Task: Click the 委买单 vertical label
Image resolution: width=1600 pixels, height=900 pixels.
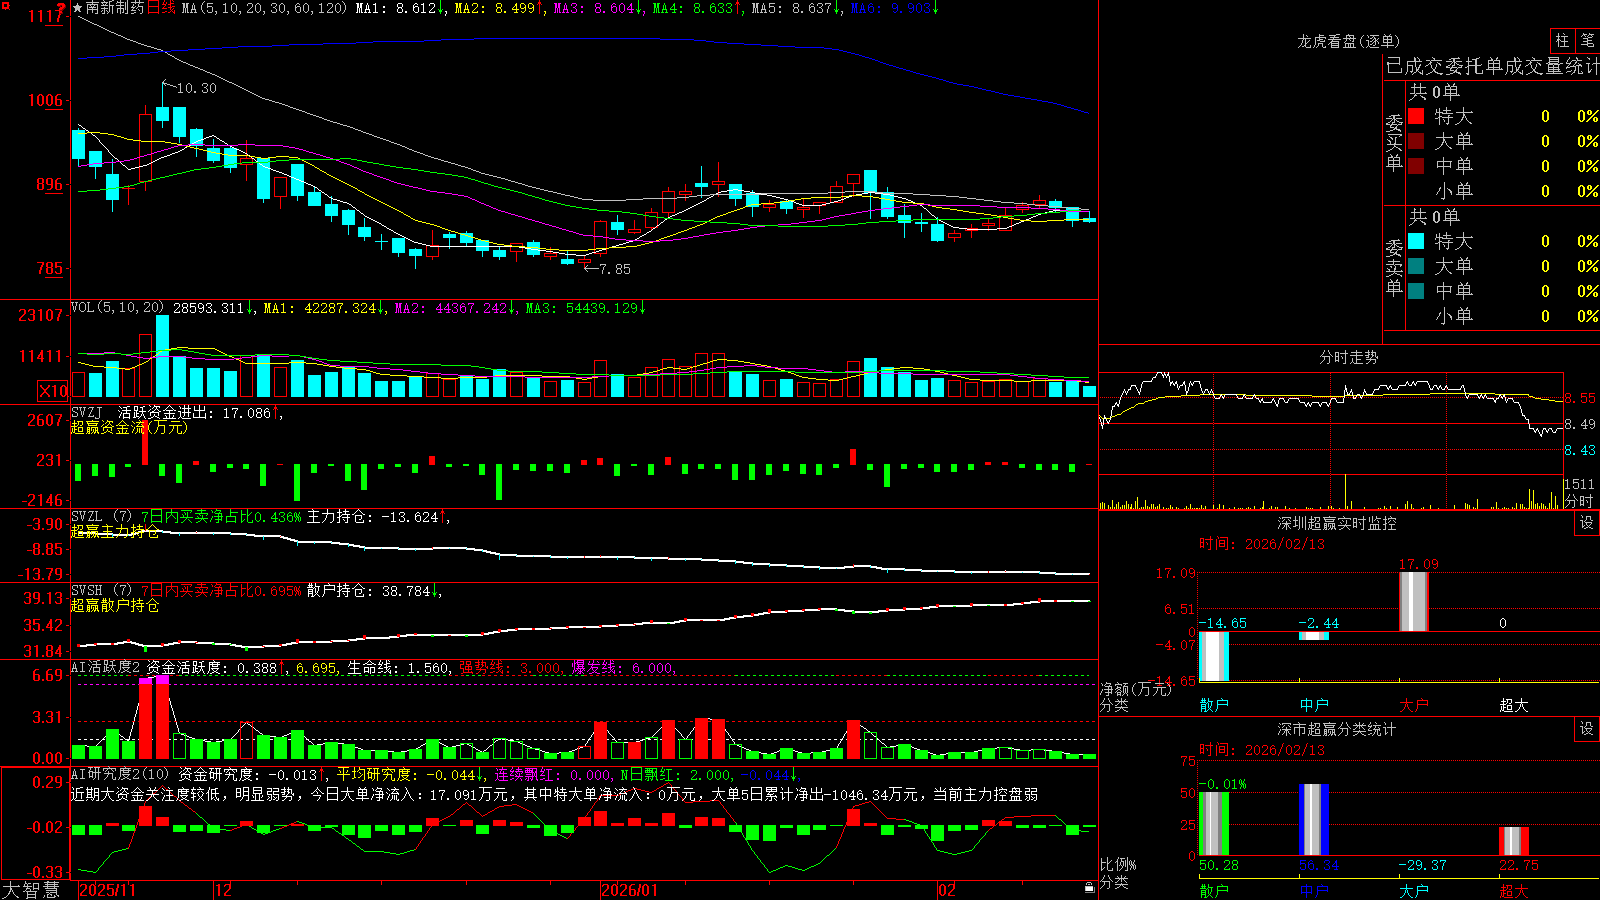Action: [1394, 143]
